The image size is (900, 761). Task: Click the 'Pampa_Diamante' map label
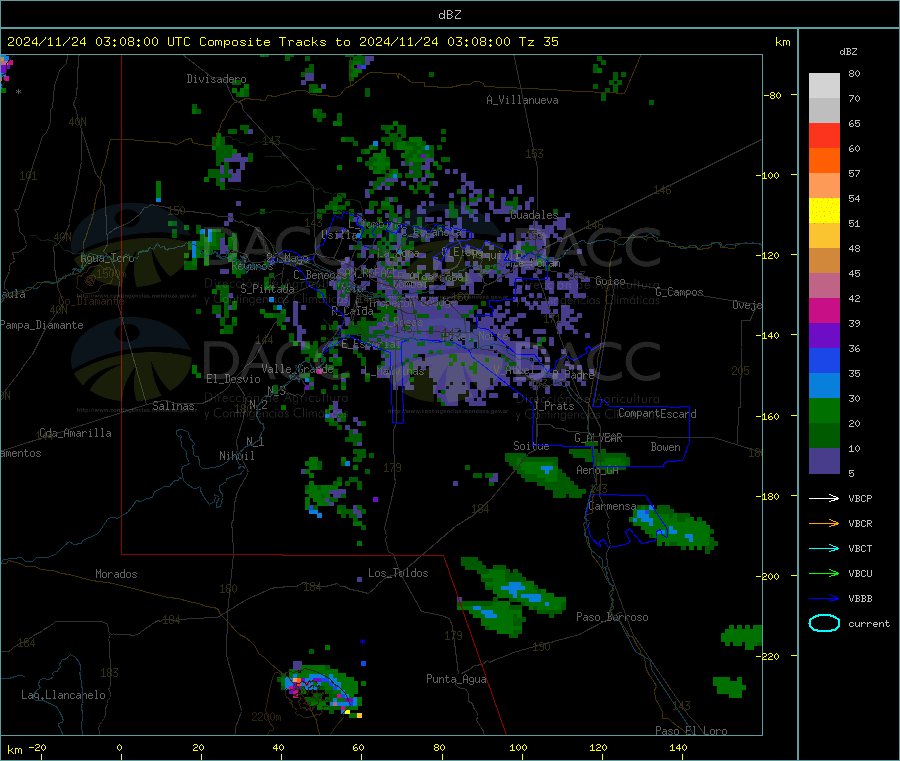[x=41, y=325]
